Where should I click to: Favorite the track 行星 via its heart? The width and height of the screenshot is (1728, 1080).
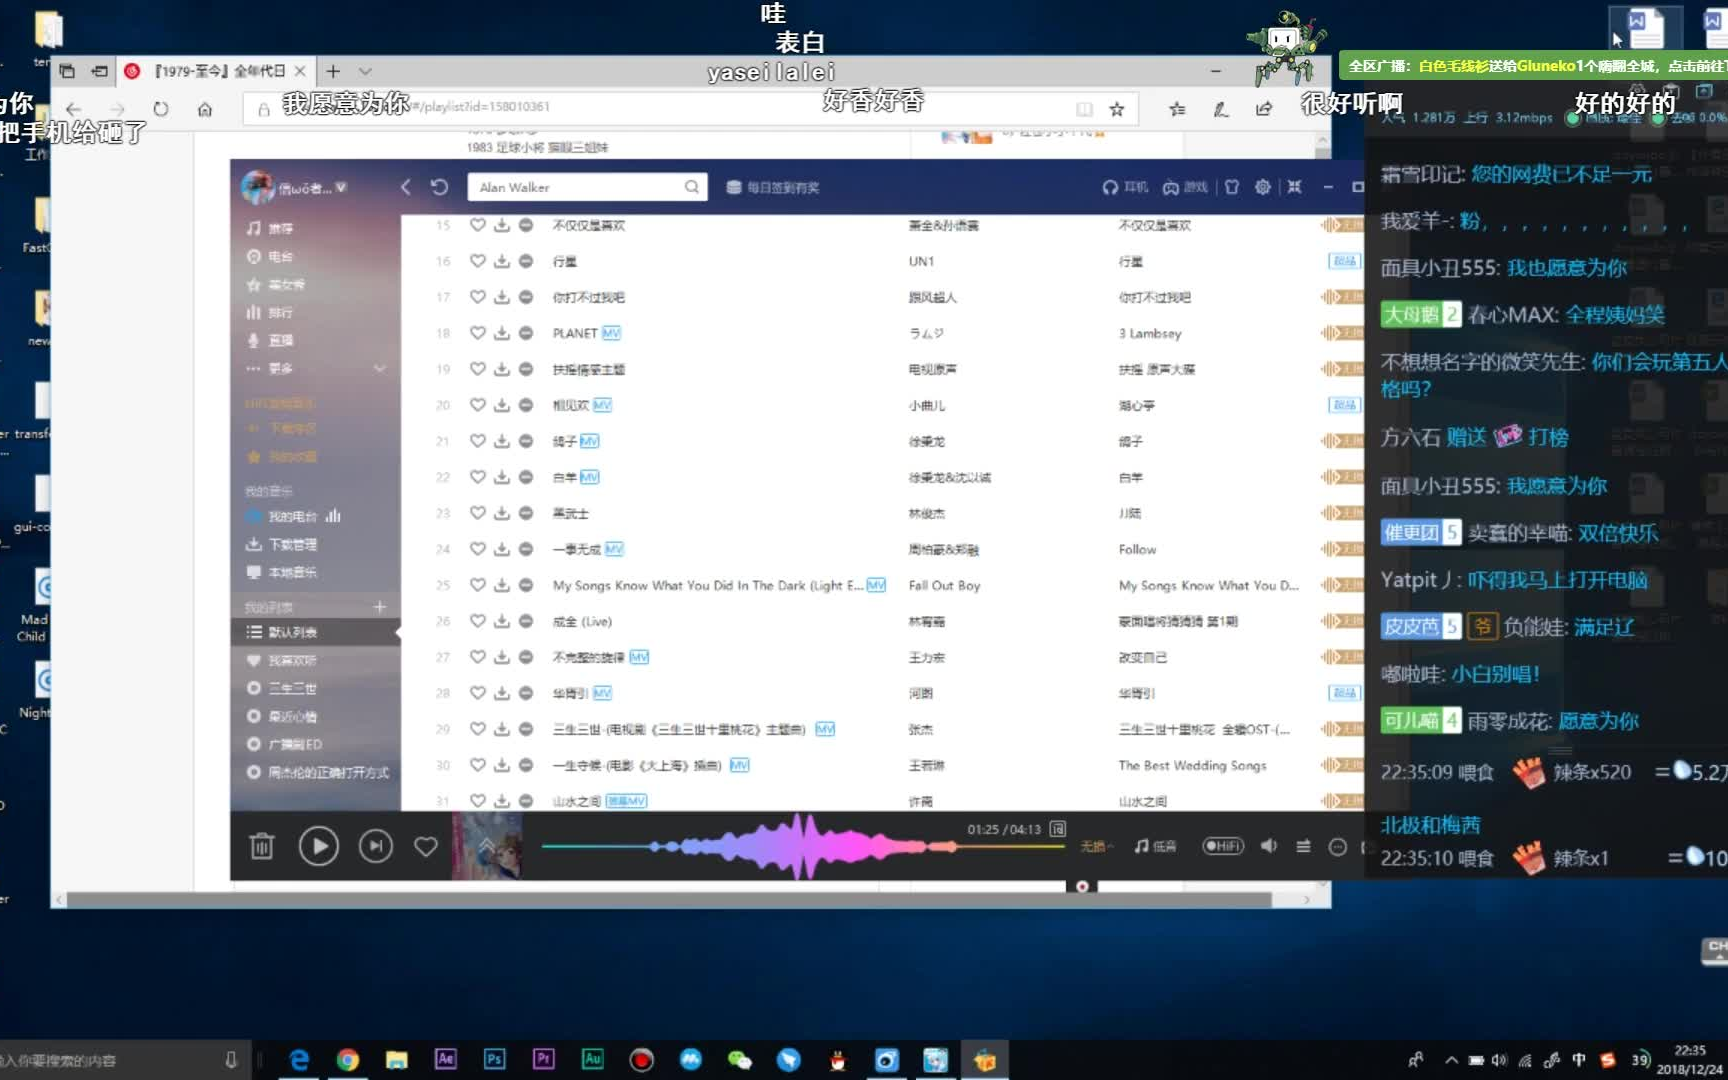pyautogui.click(x=477, y=261)
